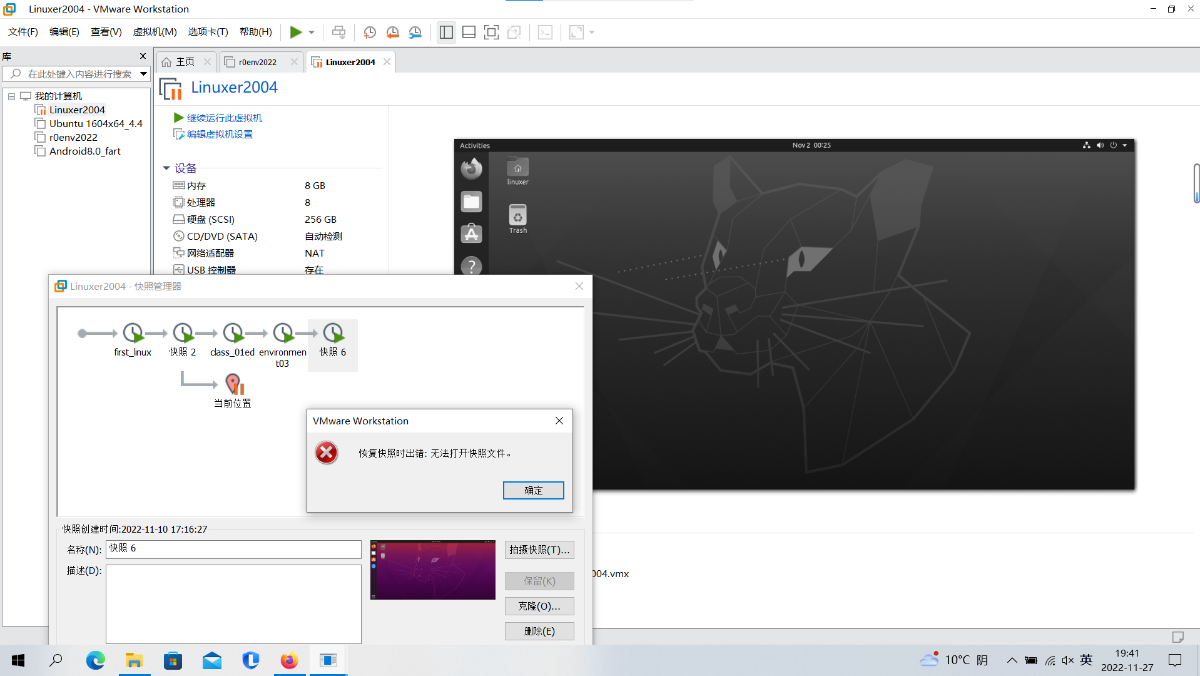Image resolution: width=1200 pixels, height=676 pixels.
Task: Select AndroidB.0_fart in the library tree
Action: click(85, 152)
